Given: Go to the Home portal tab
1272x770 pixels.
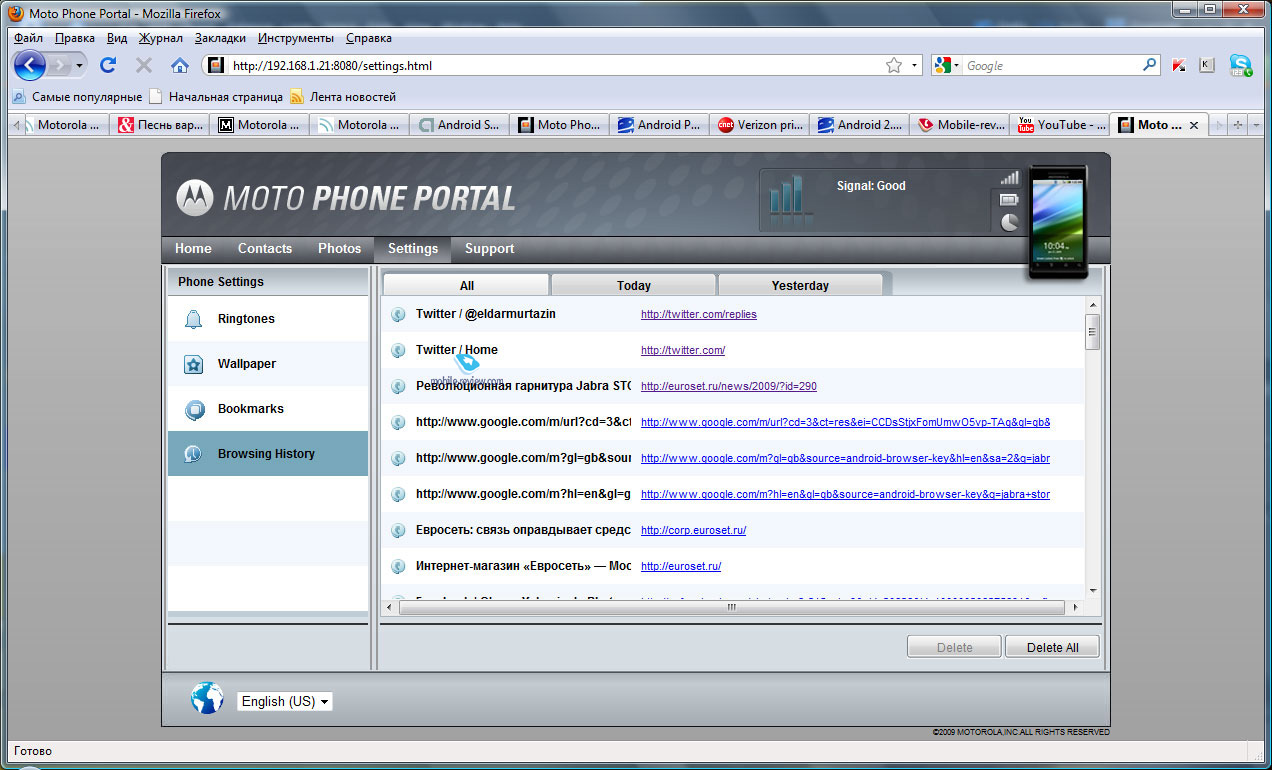Looking at the screenshot, I should pos(193,249).
